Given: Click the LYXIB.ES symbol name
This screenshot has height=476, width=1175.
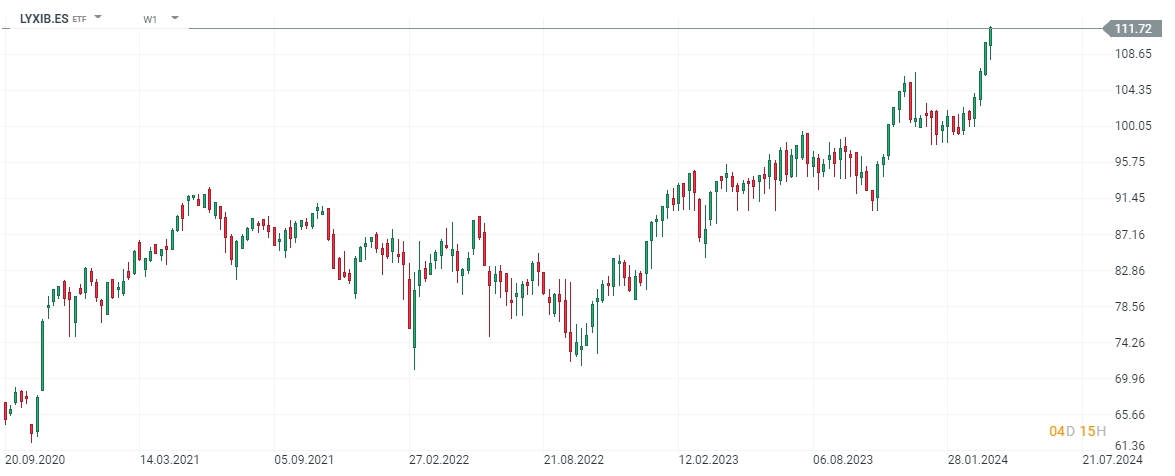Looking at the screenshot, I should coord(45,18).
